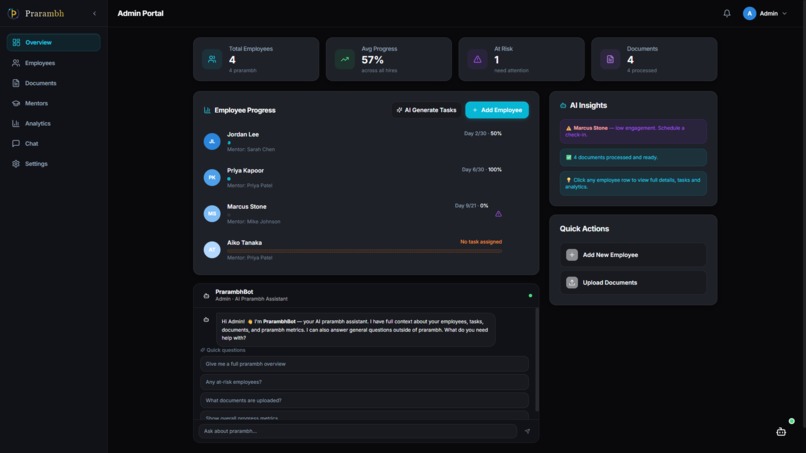Click Marcus Stone's at-risk warning triangle

(498, 214)
